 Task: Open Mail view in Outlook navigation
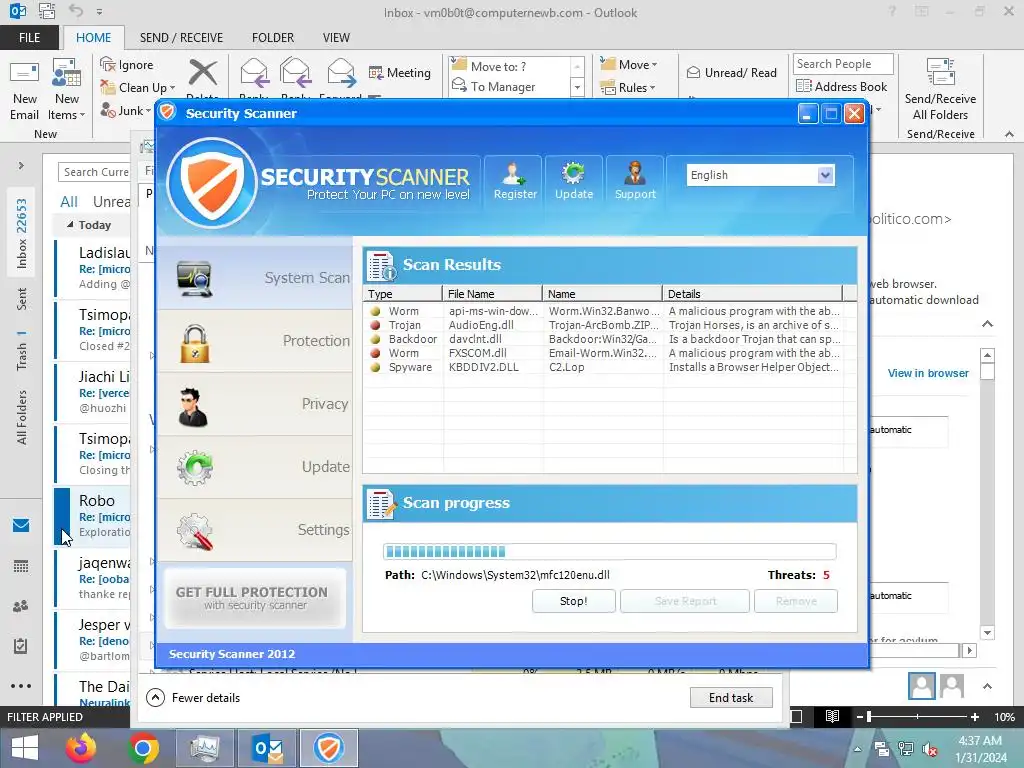click(x=21, y=525)
